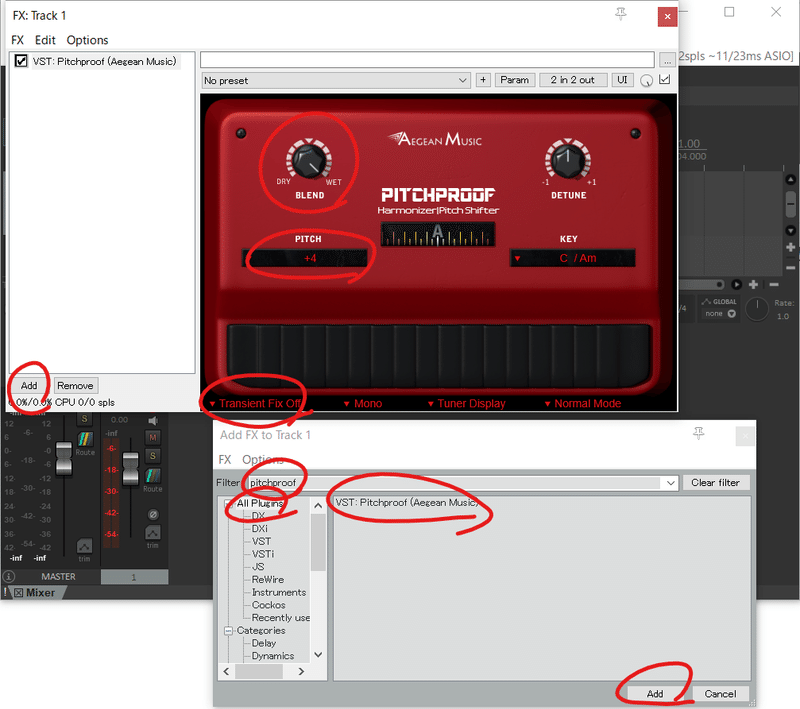This screenshot has width=800, height=709.
Task: Open the Transient Fix Off dropdown
Action: [255, 403]
